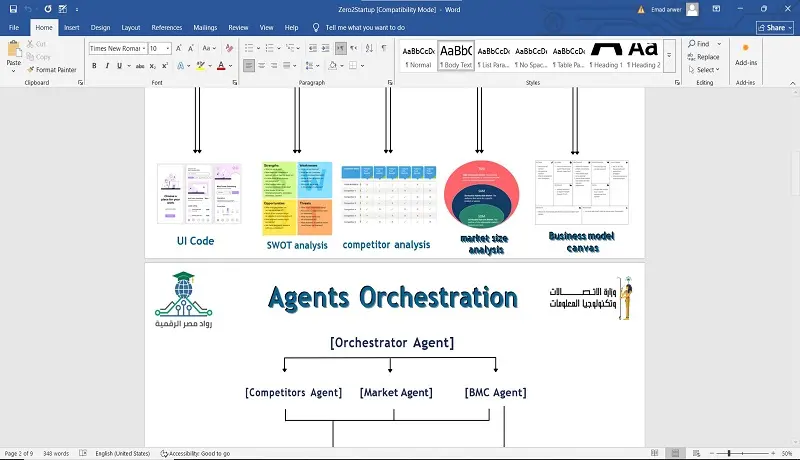Collapse the ribbon with the chevron
Screen dimensions: 800x460
tap(792, 83)
